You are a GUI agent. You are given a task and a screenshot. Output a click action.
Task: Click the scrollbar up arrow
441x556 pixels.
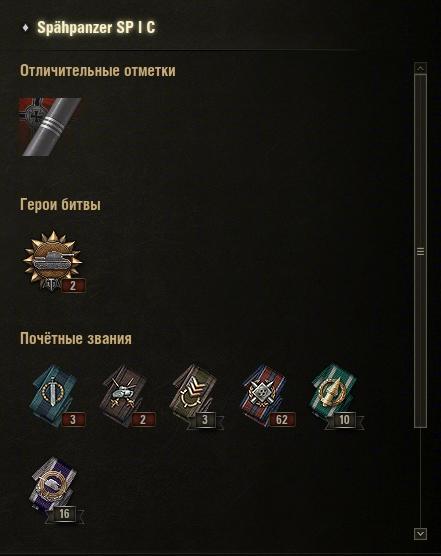click(420, 68)
